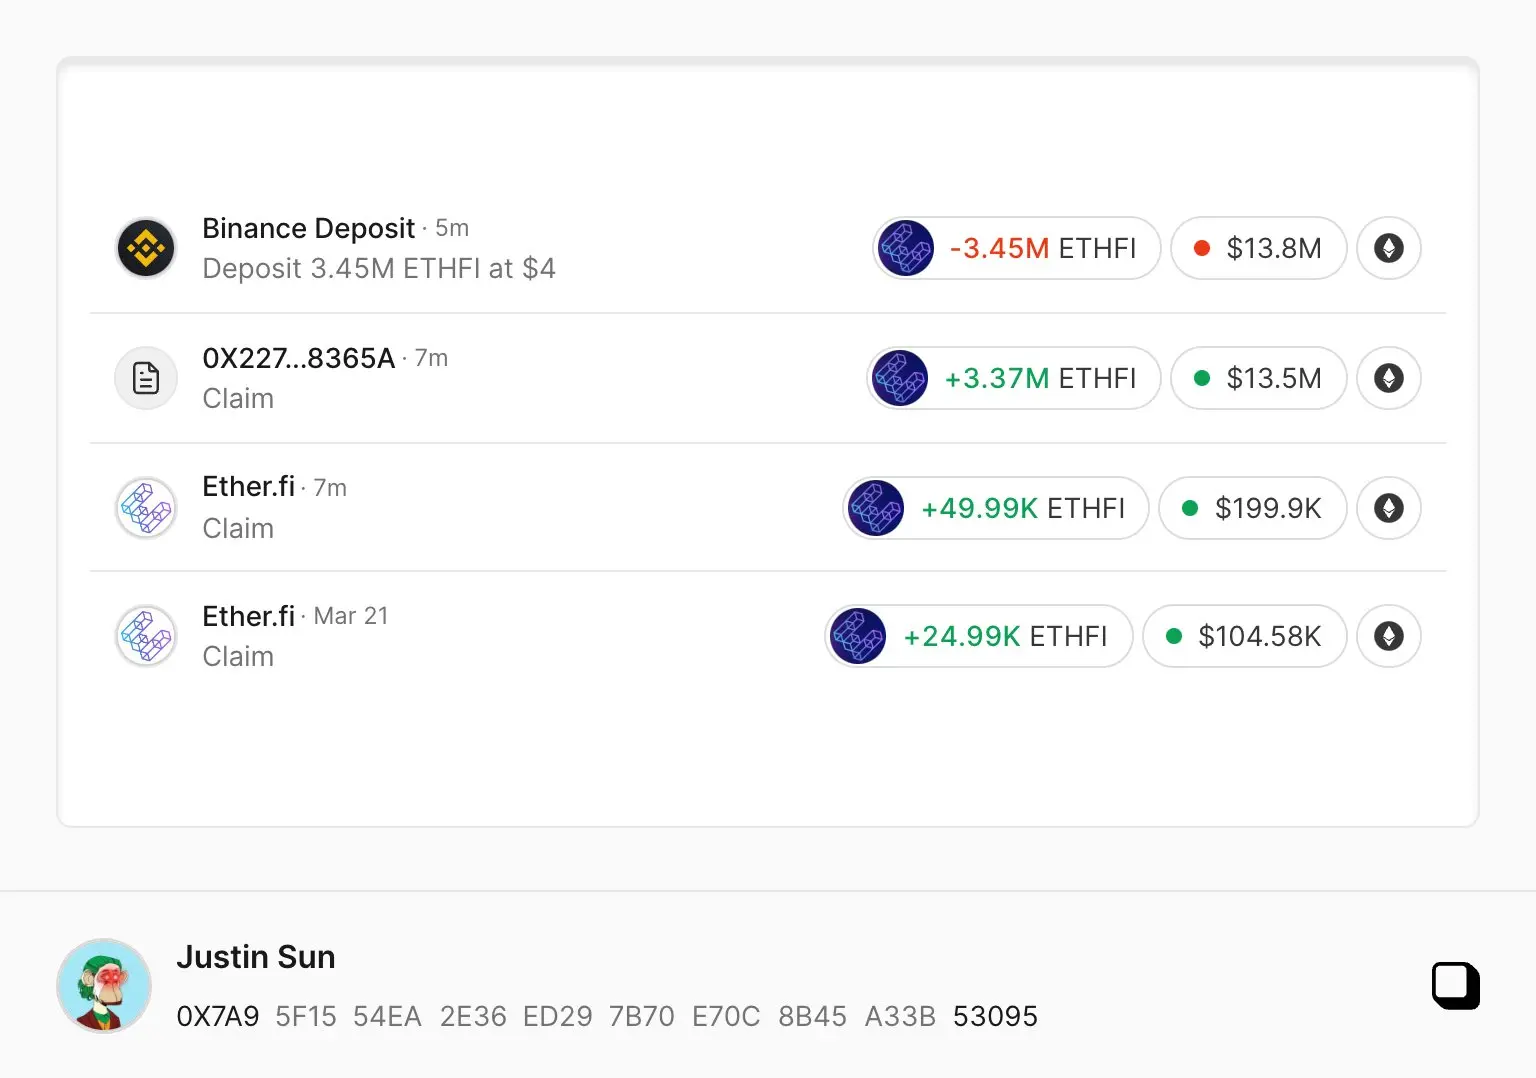Click Justin Sun's ape avatar thumbnail

(104, 985)
